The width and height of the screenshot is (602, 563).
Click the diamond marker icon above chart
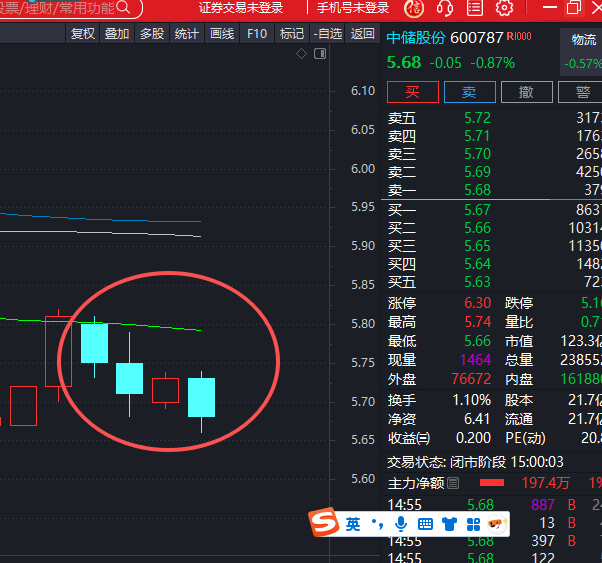pos(301,54)
